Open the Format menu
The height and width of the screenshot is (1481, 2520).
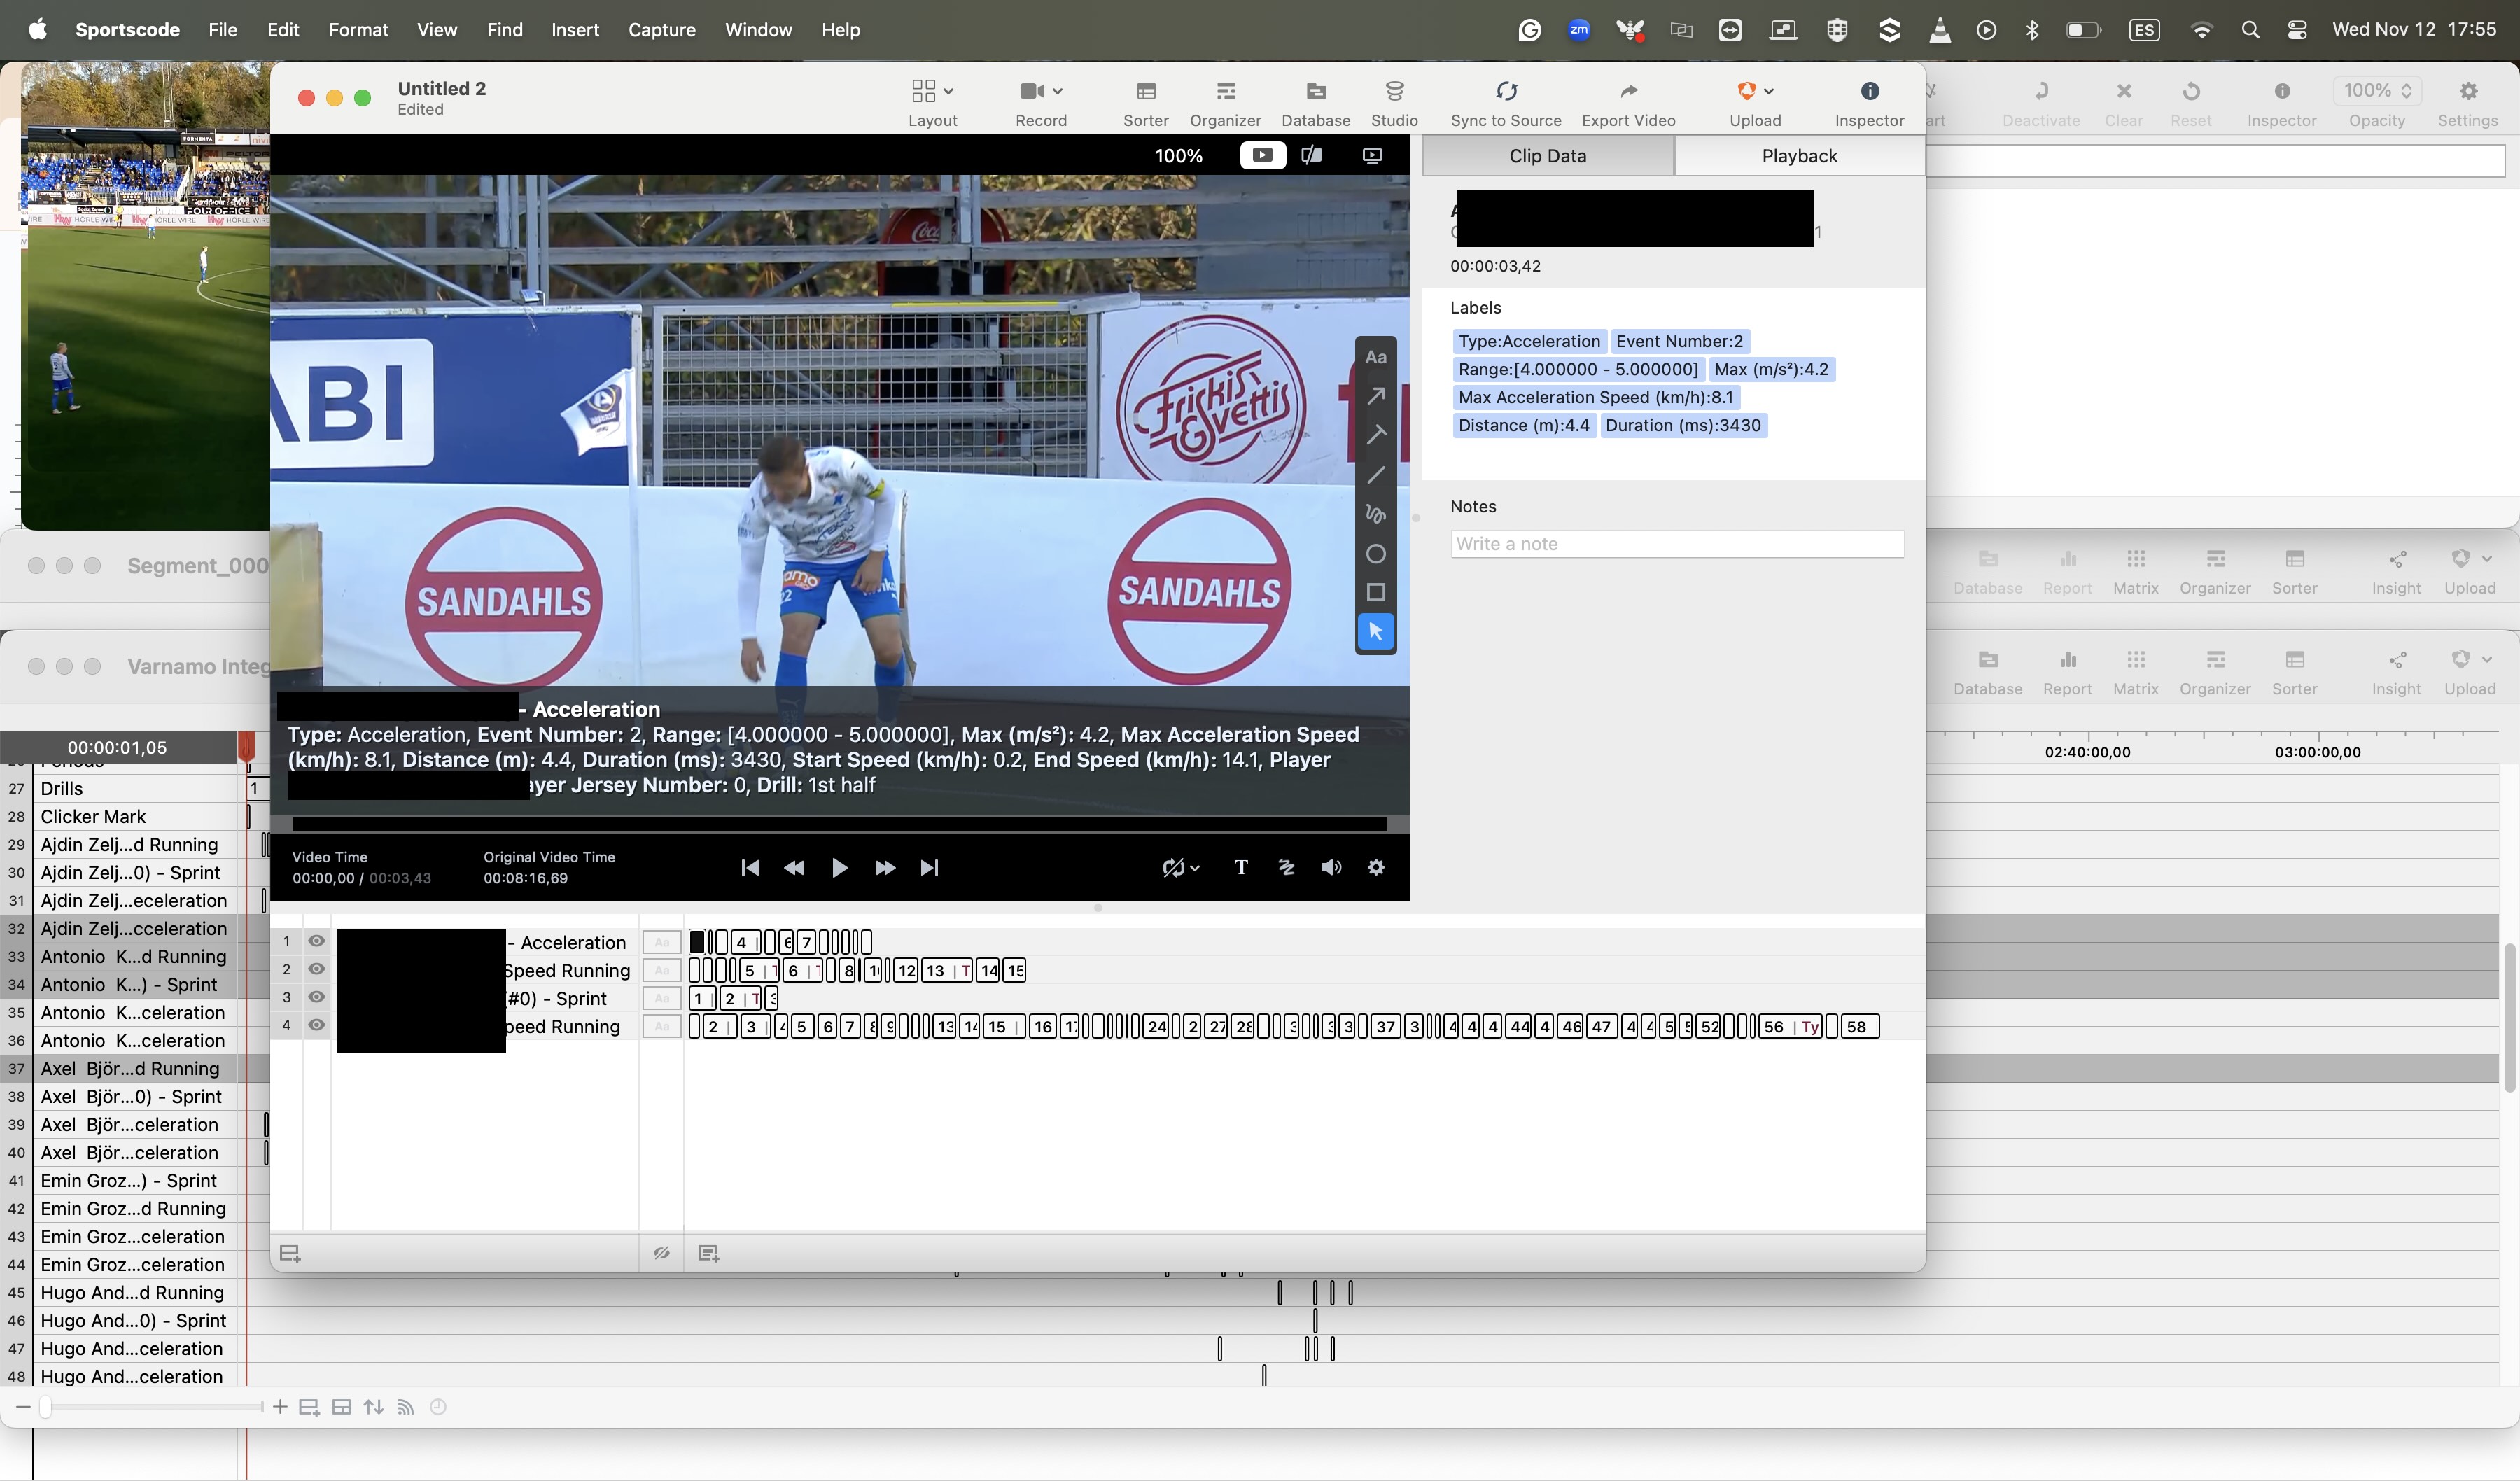pyautogui.click(x=358, y=30)
